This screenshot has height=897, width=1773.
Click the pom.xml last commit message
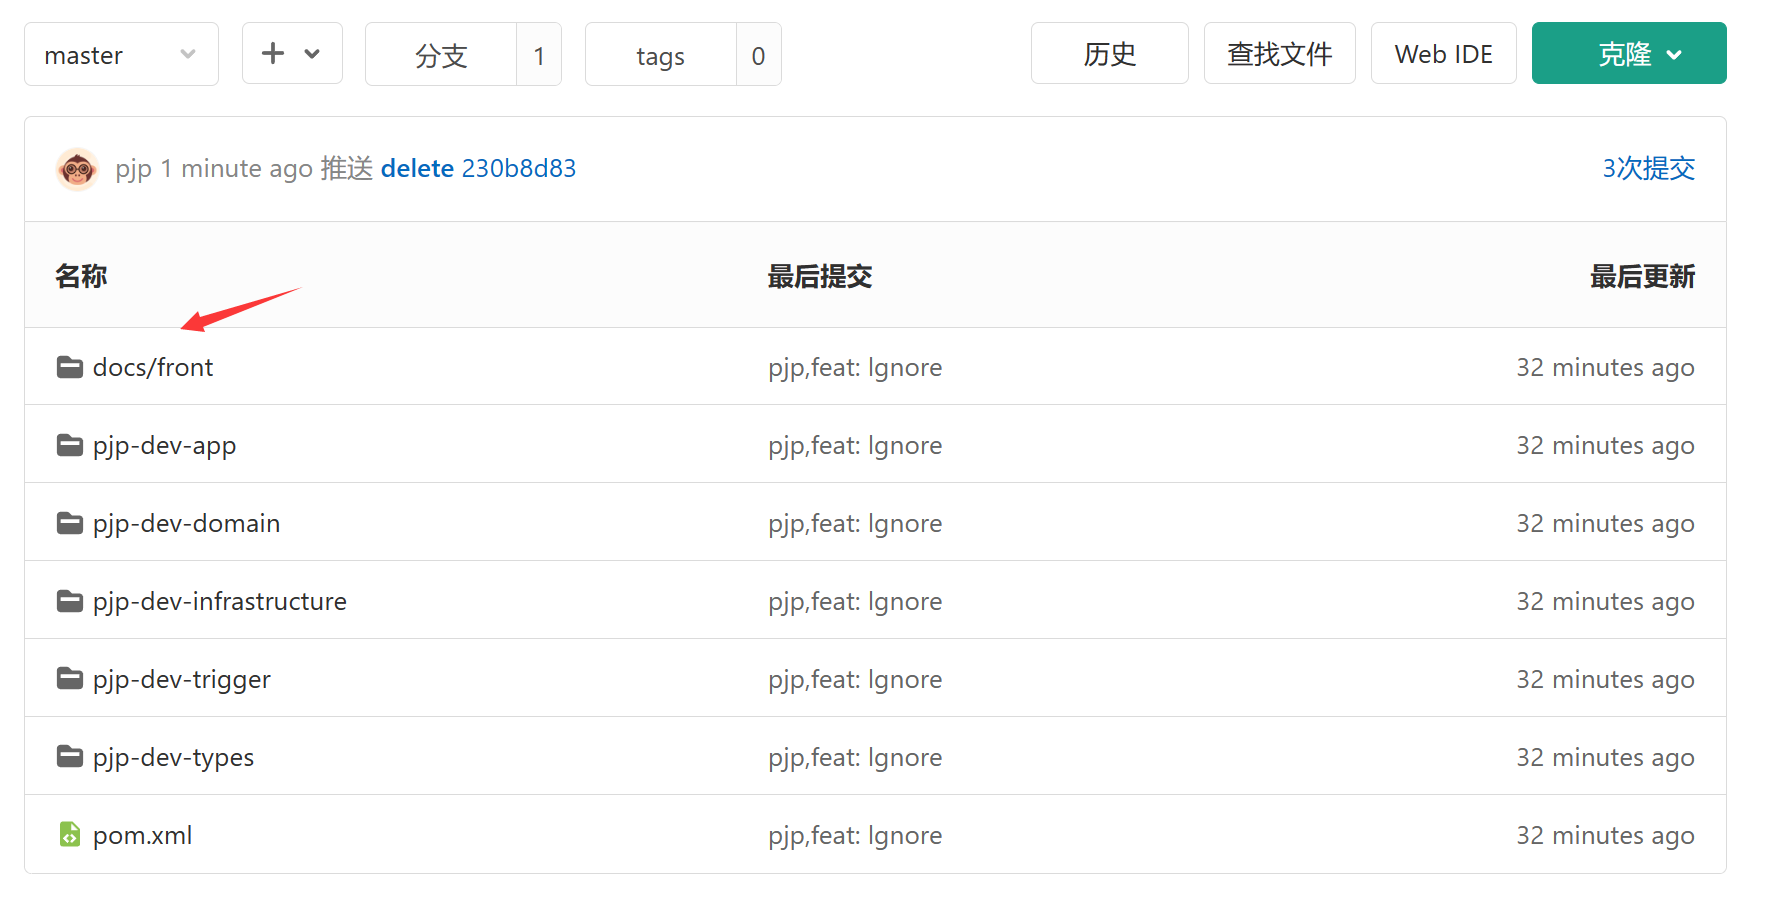click(x=855, y=835)
